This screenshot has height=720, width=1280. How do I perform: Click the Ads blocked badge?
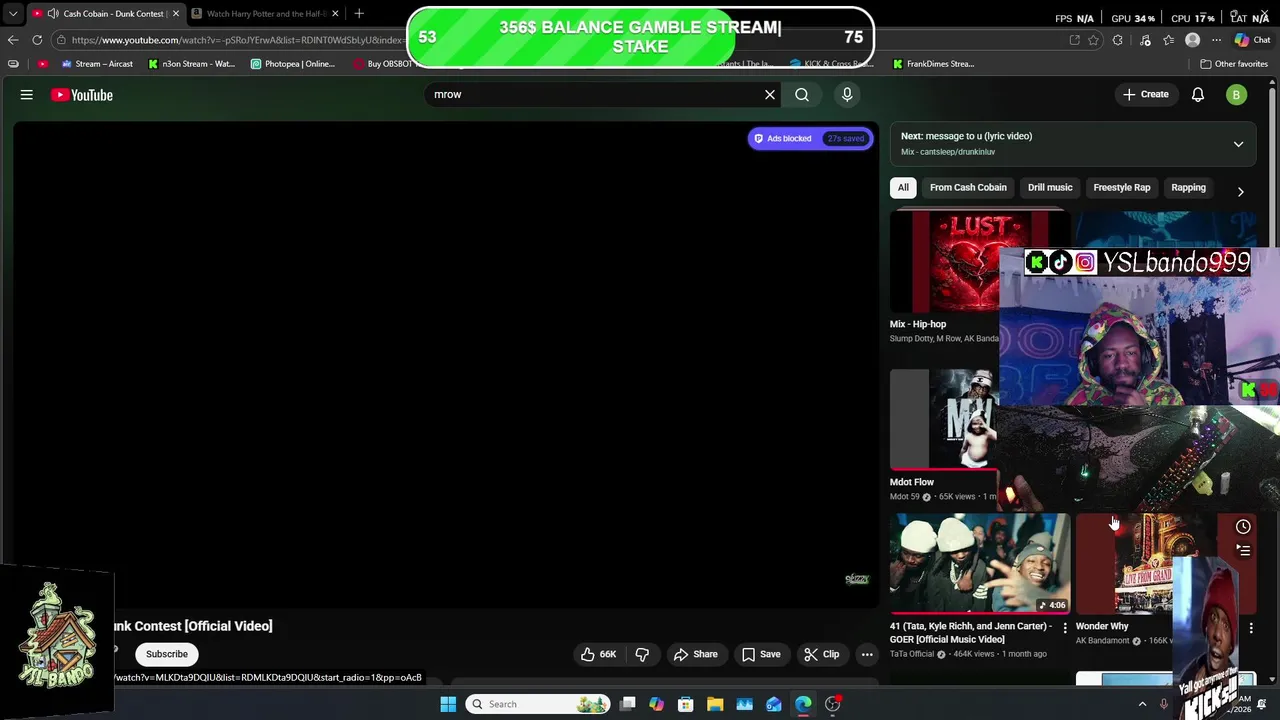pos(809,138)
